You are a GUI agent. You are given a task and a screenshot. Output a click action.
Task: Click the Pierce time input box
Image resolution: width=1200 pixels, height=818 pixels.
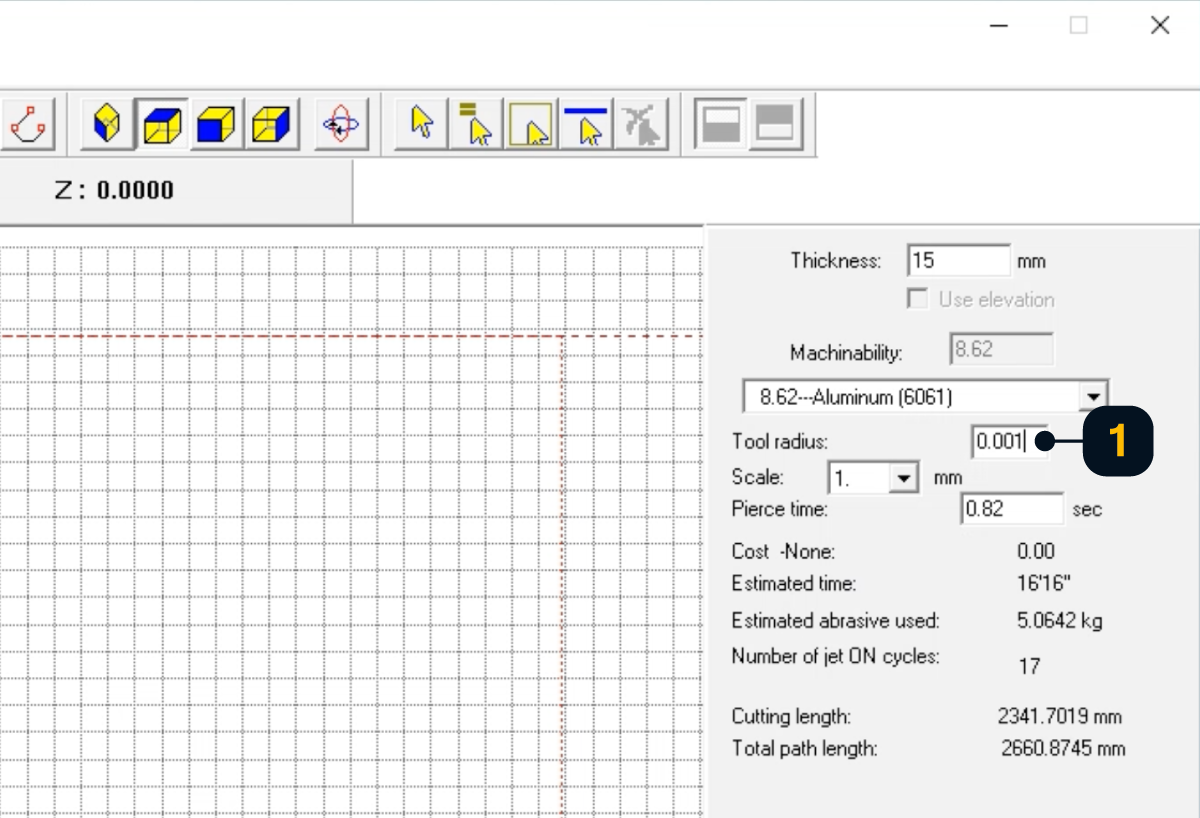(1012, 509)
